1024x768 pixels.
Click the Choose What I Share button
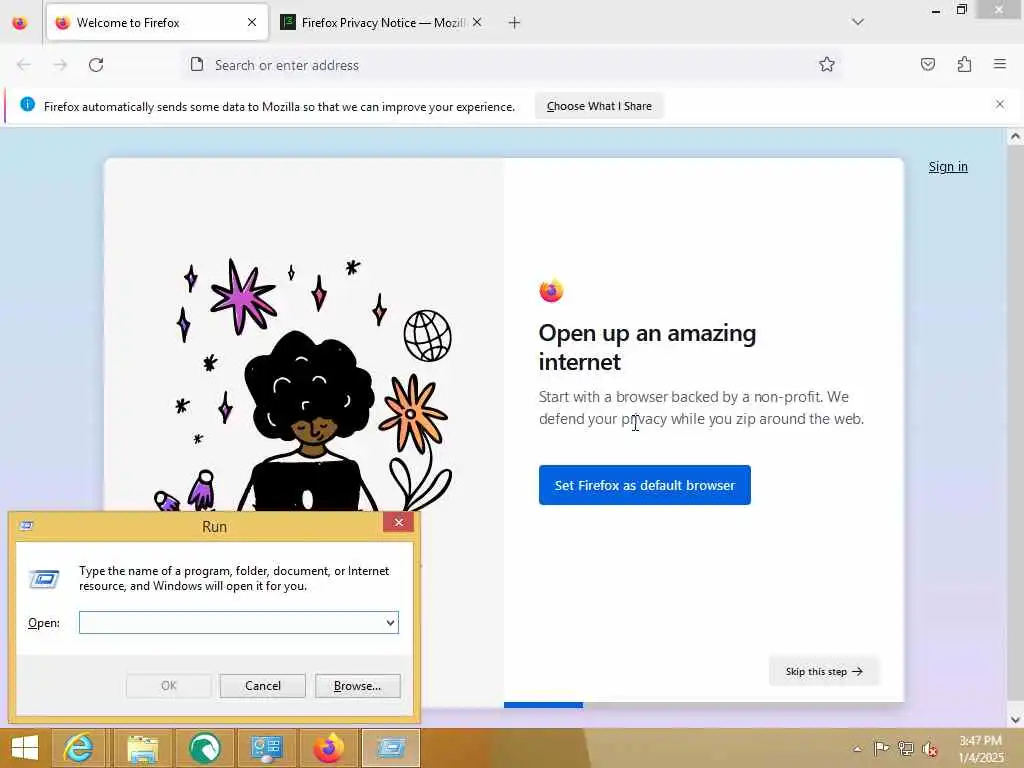click(x=599, y=106)
